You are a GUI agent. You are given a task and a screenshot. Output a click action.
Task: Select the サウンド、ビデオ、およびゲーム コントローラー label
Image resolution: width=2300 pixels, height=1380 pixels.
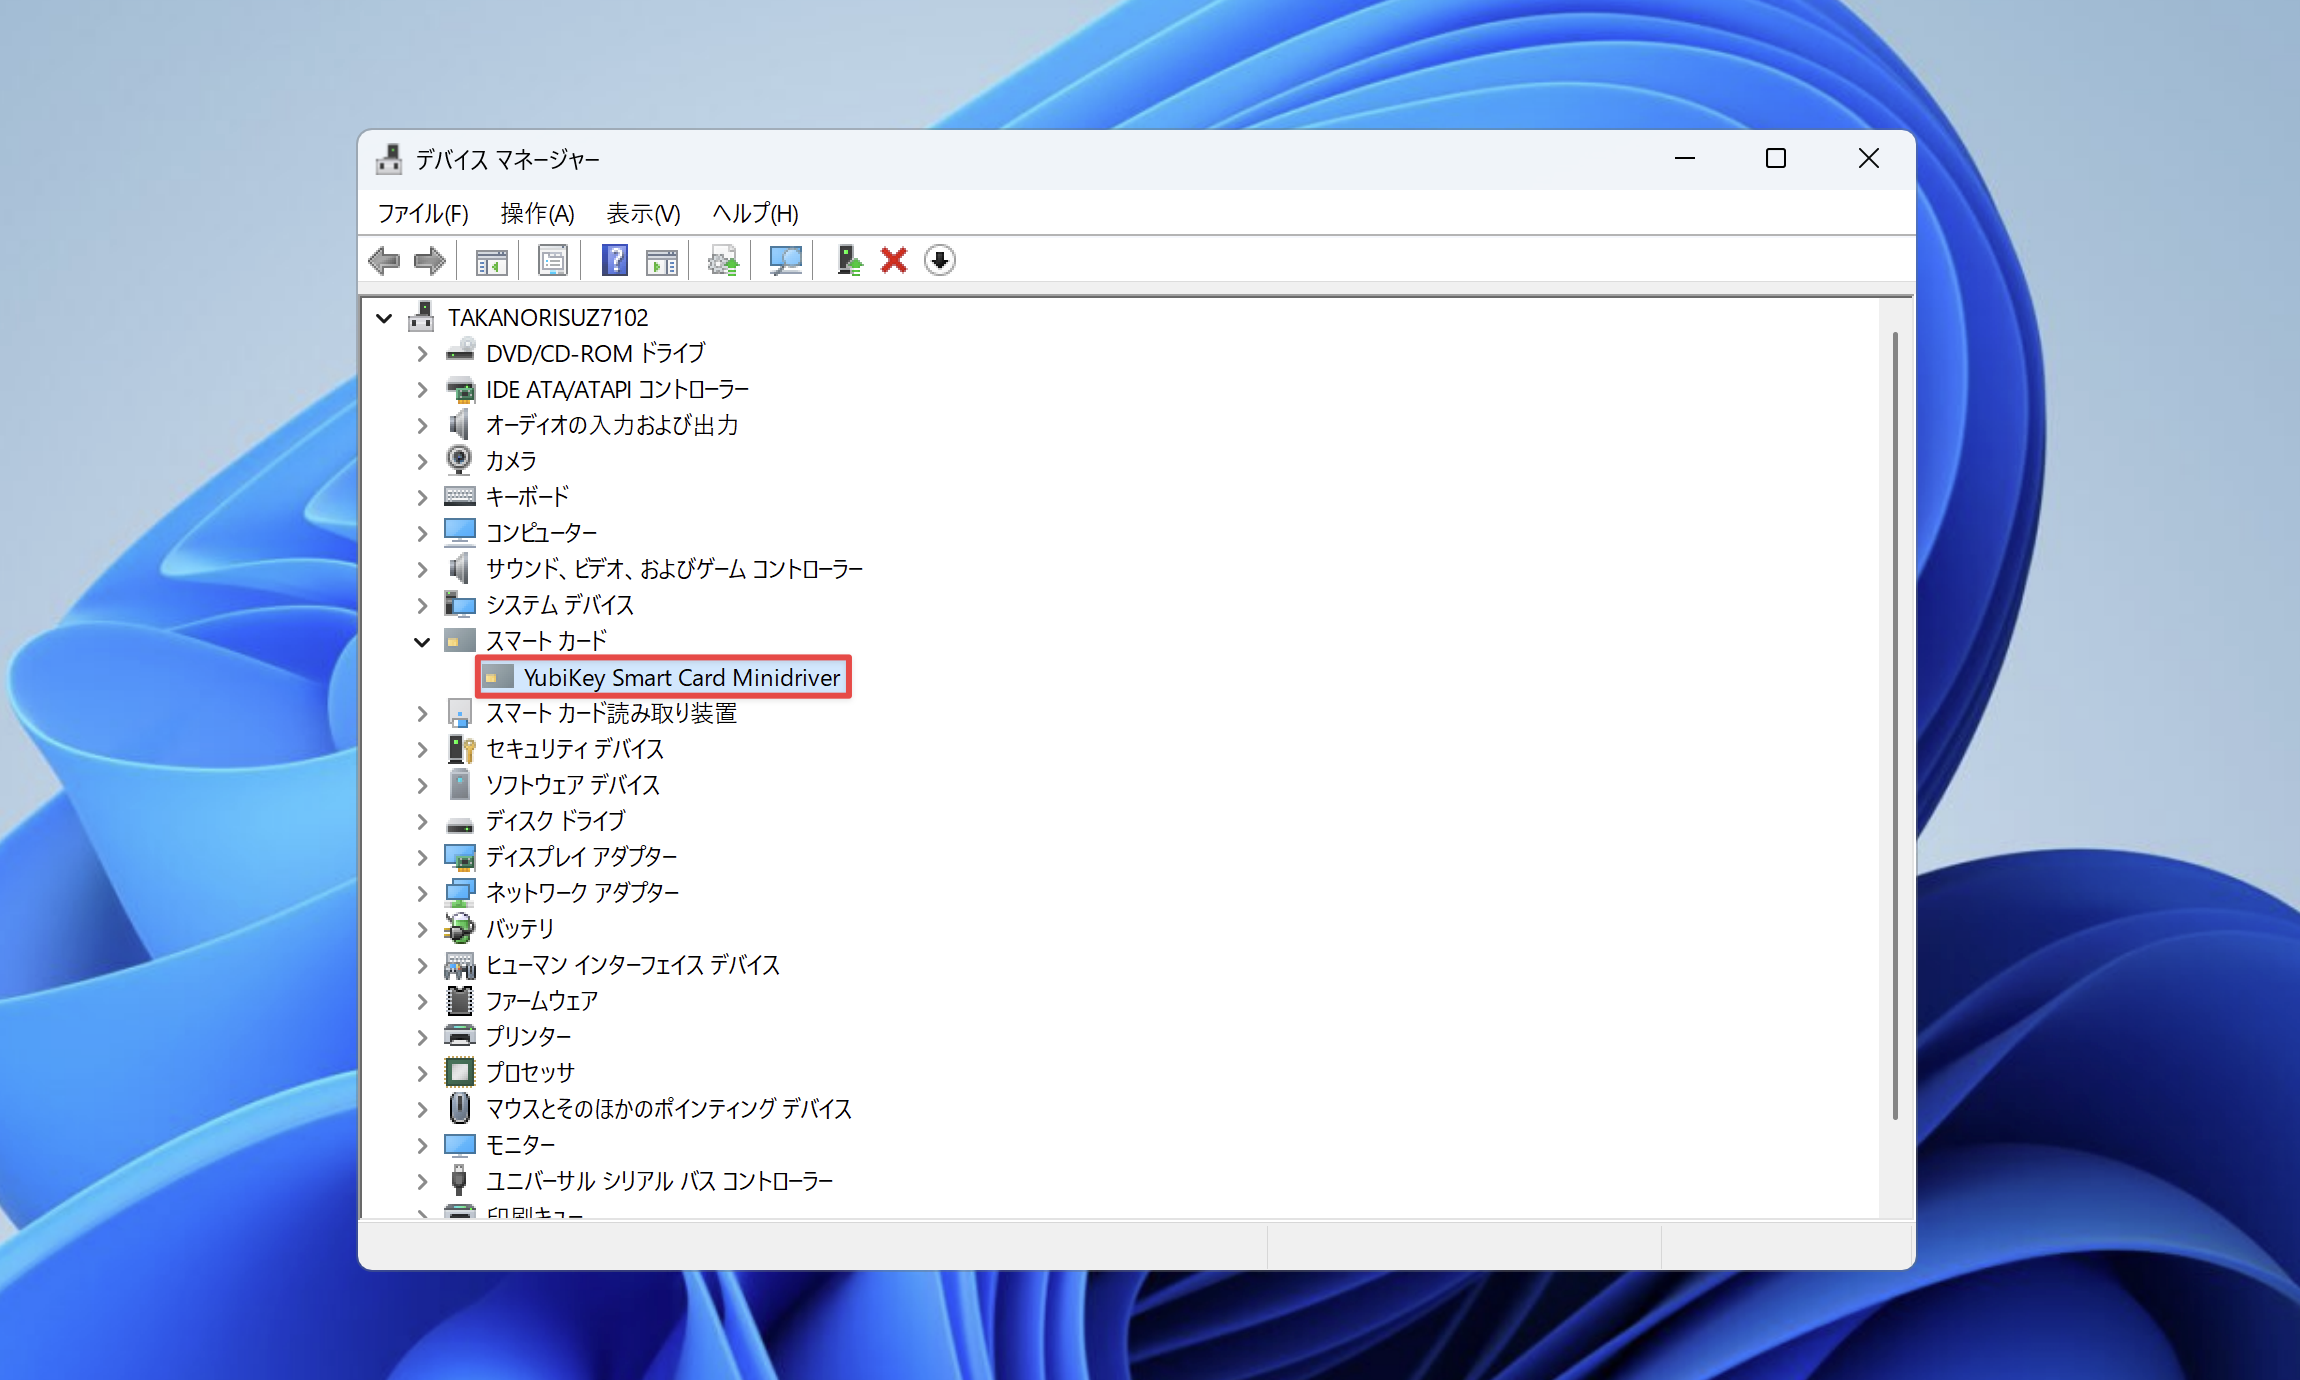pyautogui.click(x=674, y=570)
